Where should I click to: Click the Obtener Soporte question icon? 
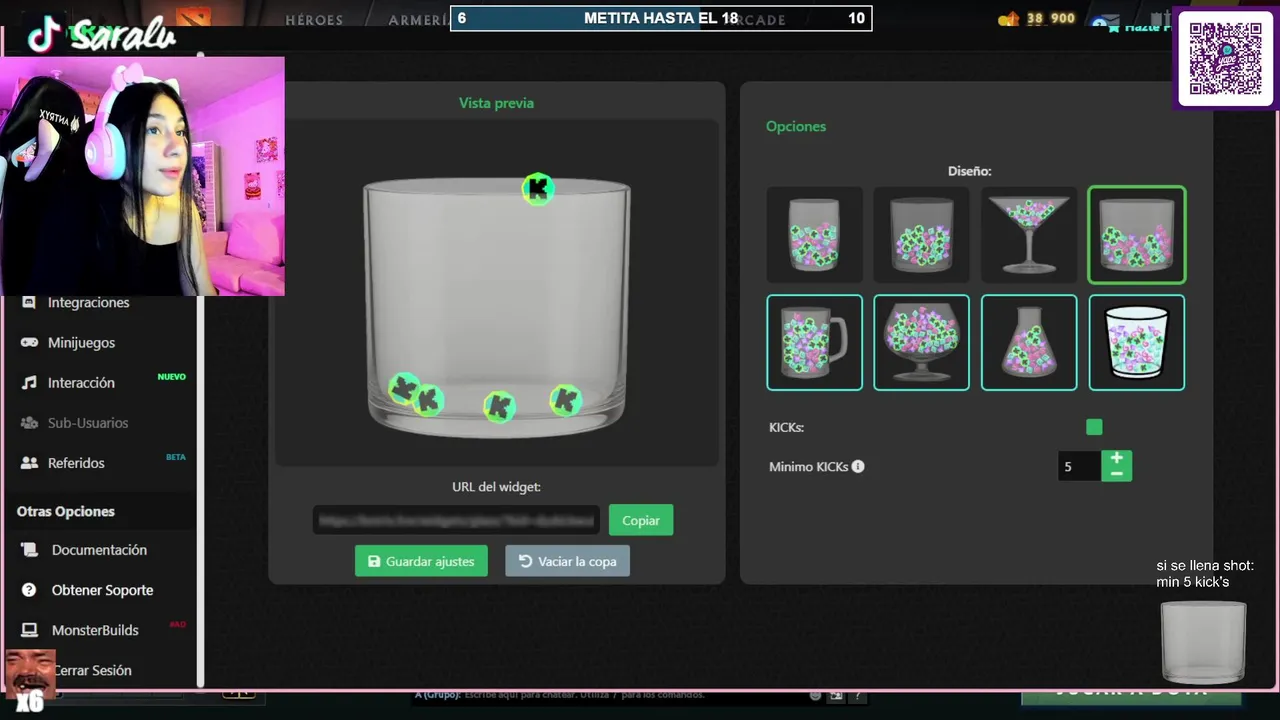click(x=29, y=590)
